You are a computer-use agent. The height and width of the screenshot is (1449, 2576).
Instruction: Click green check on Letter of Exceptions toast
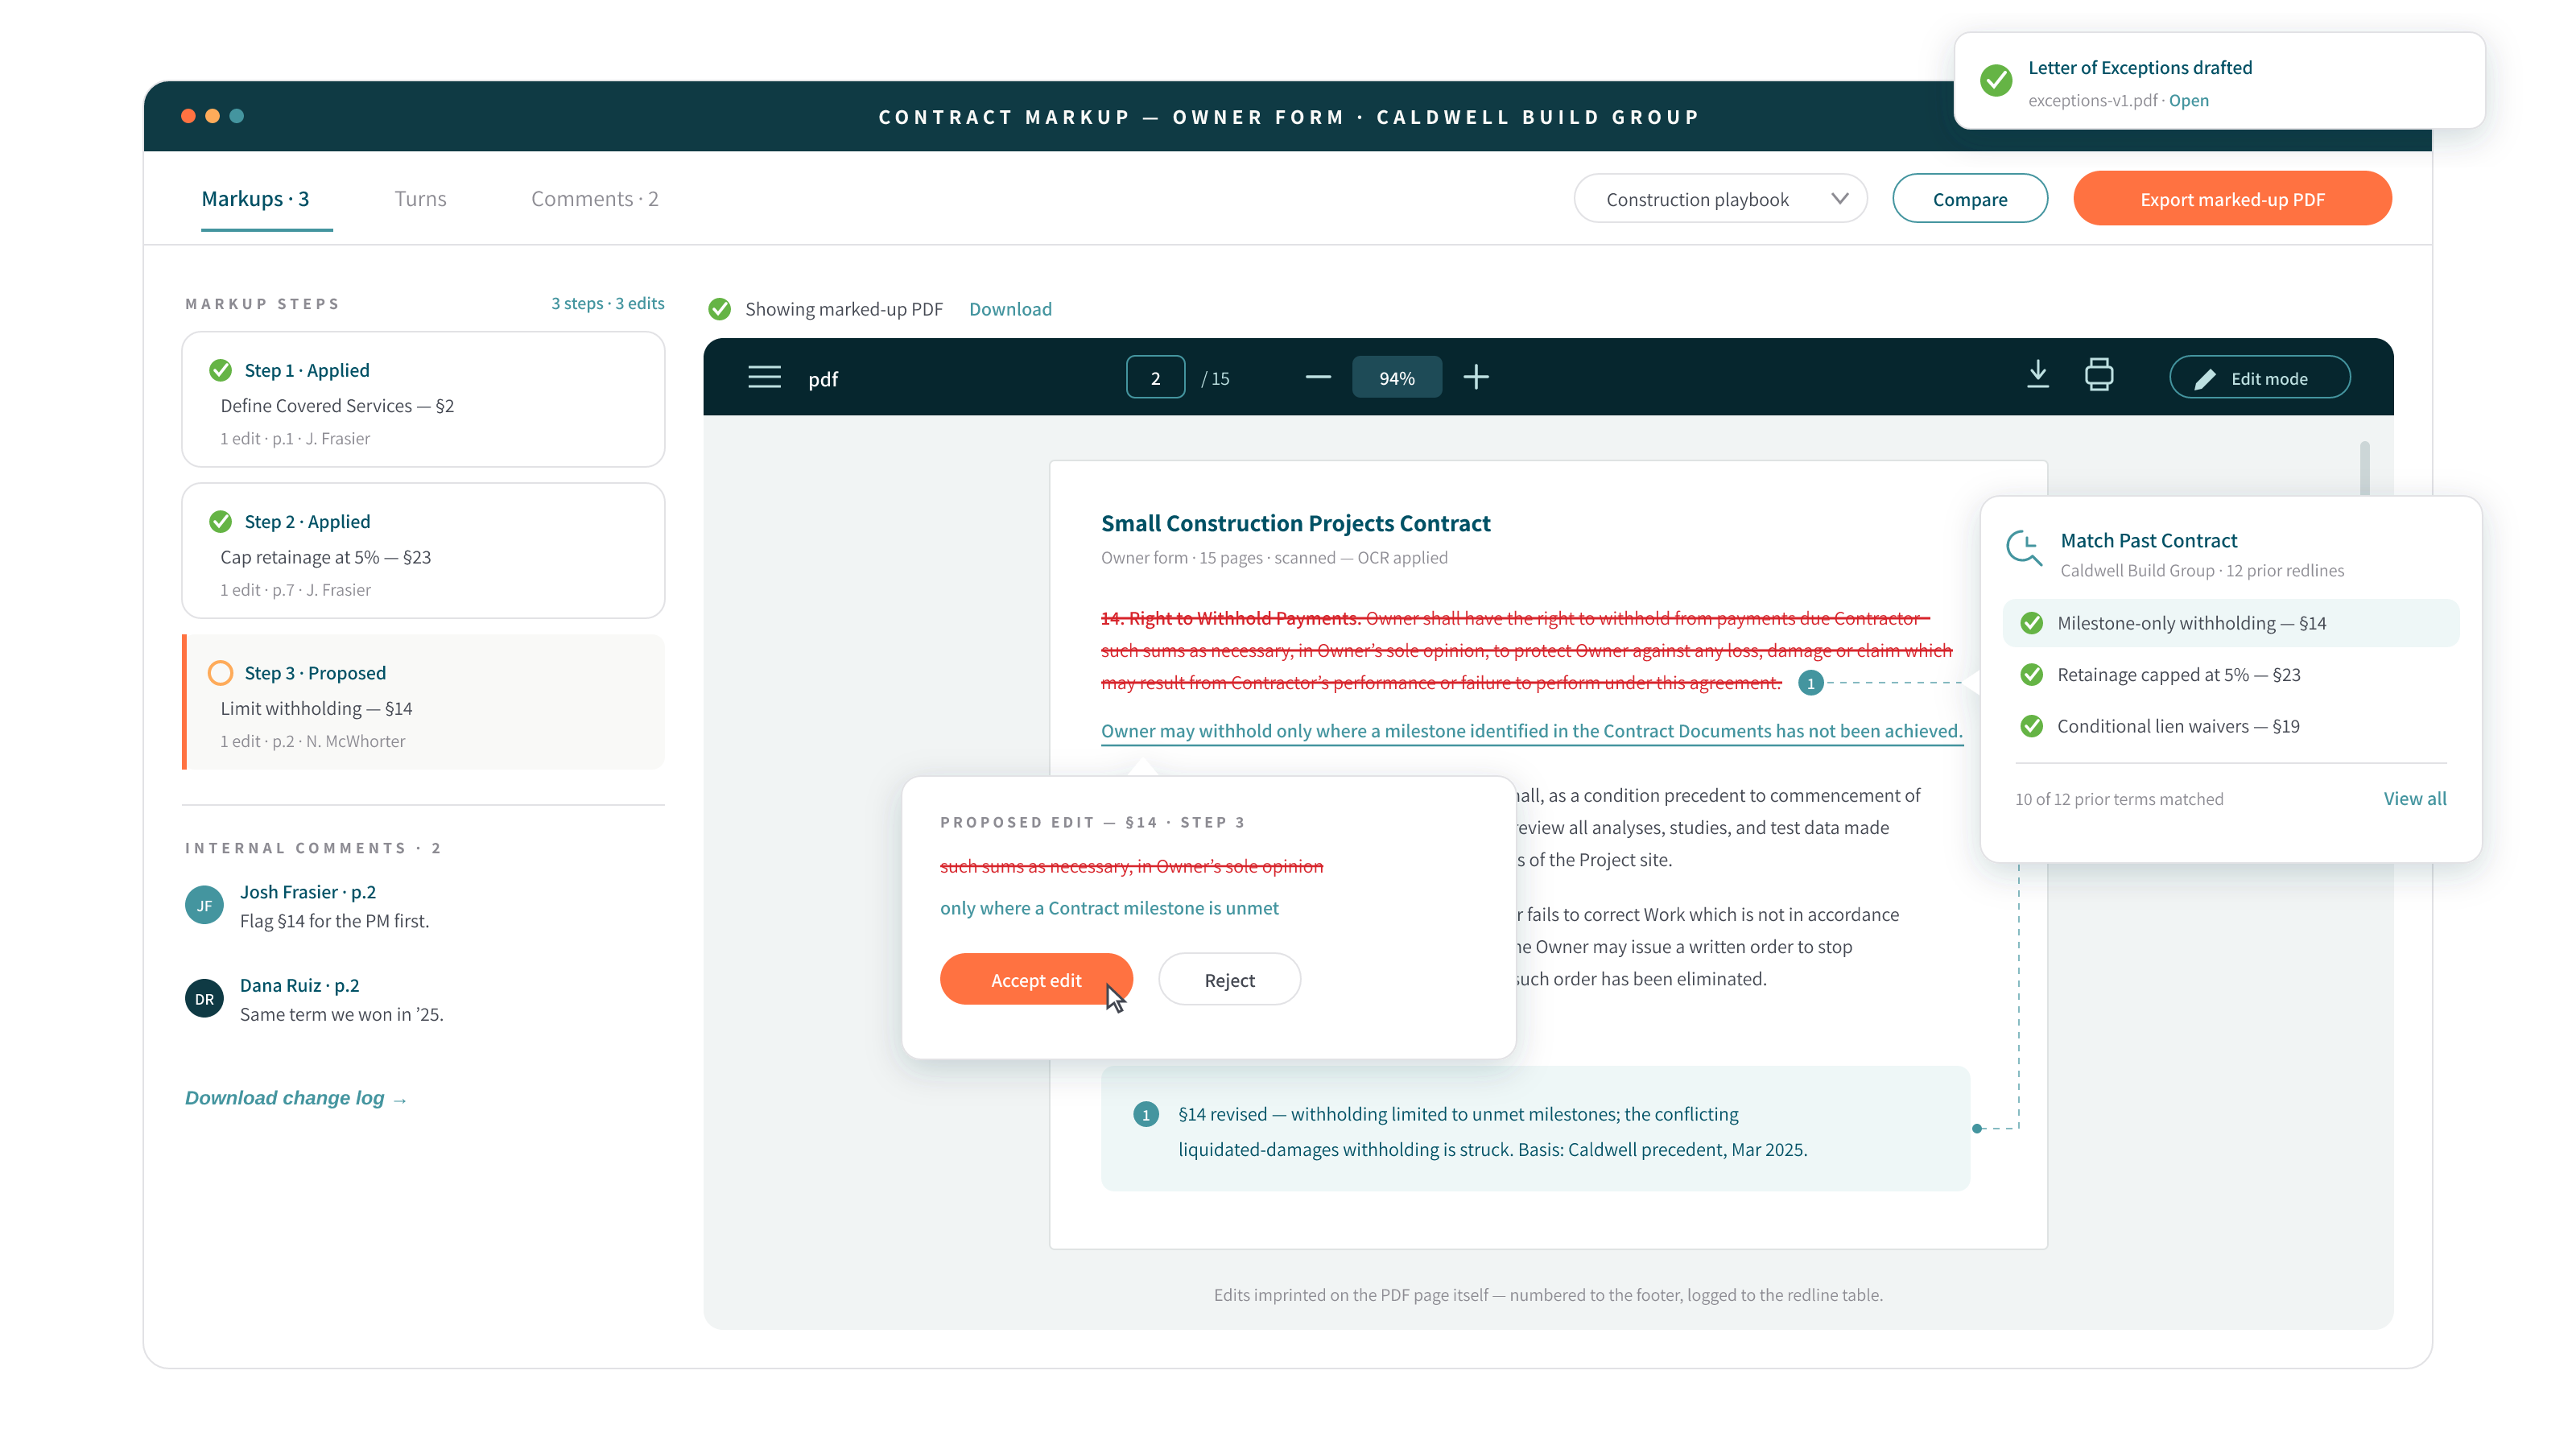click(1996, 80)
